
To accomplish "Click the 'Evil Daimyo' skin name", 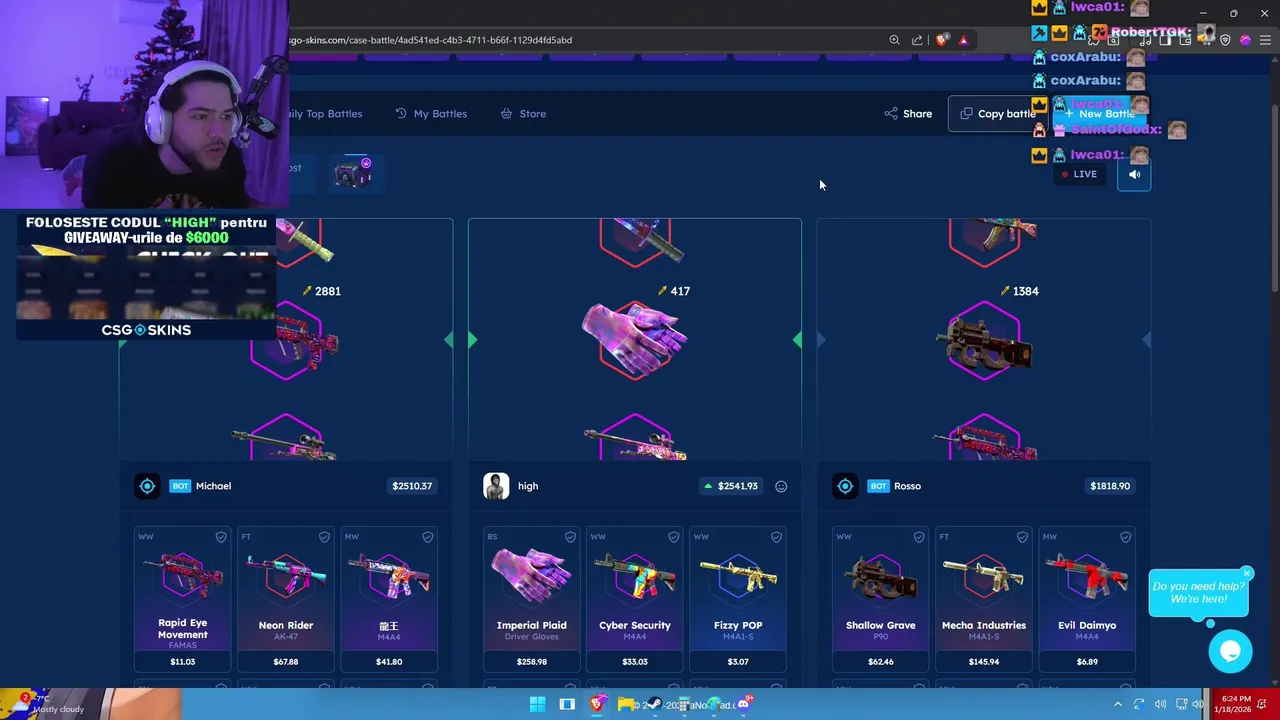I will [1087, 625].
